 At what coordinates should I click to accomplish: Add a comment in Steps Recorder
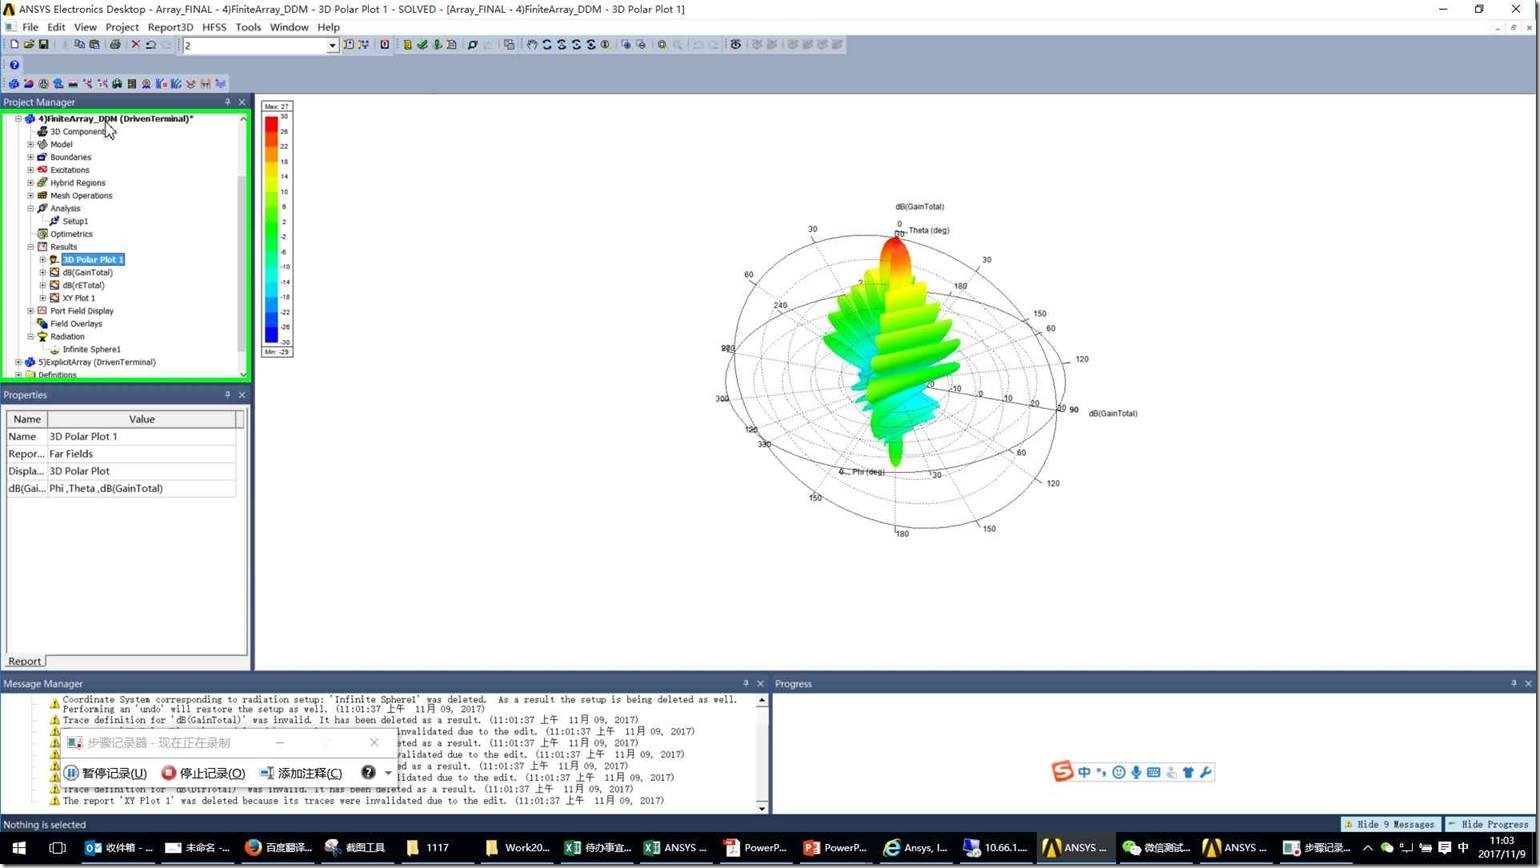point(300,773)
